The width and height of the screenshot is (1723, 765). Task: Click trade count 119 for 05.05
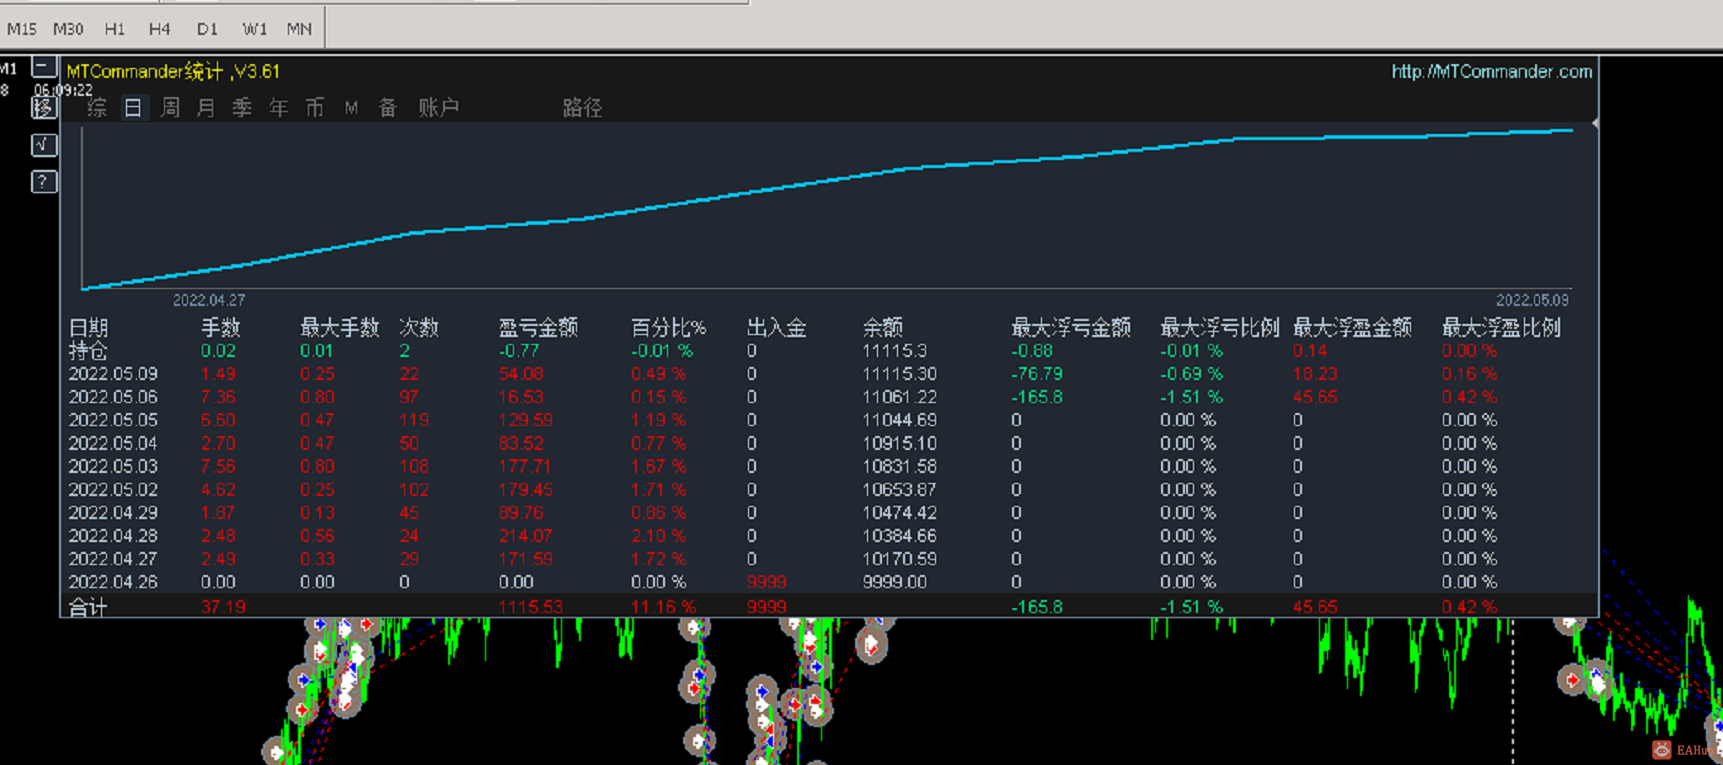tap(414, 420)
